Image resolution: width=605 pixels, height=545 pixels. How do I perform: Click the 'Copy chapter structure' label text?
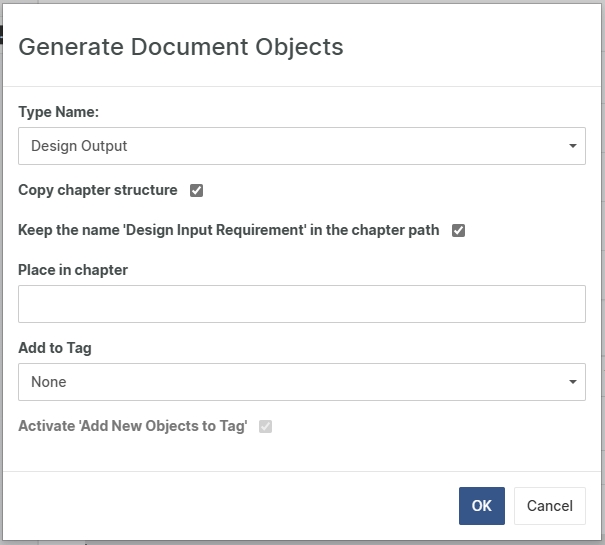98,190
